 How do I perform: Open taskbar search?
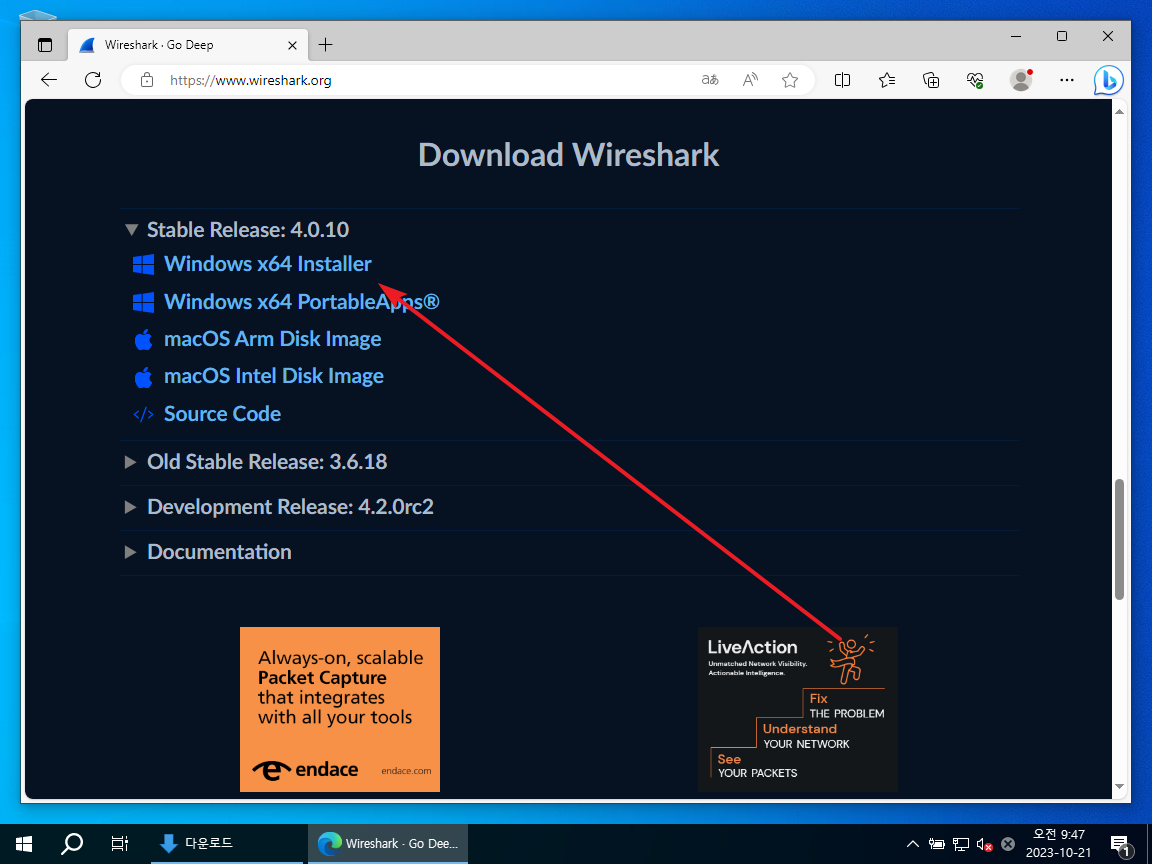pyautogui.click(x=71, y=844)
